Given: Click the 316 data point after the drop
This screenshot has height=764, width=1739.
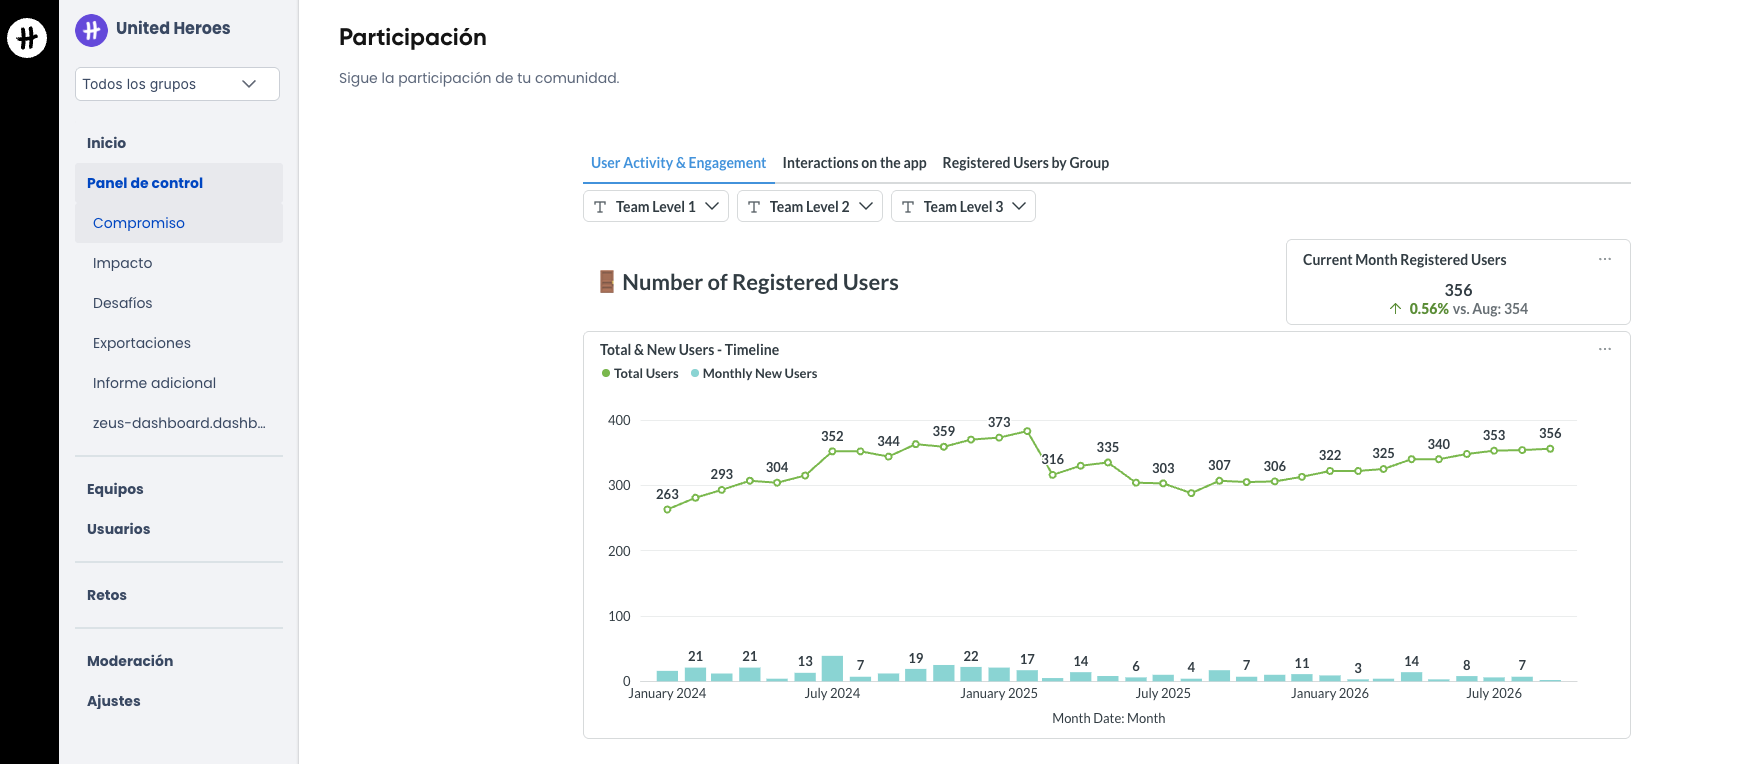Looking at the screenshot, I should [x=1052, y=475].
